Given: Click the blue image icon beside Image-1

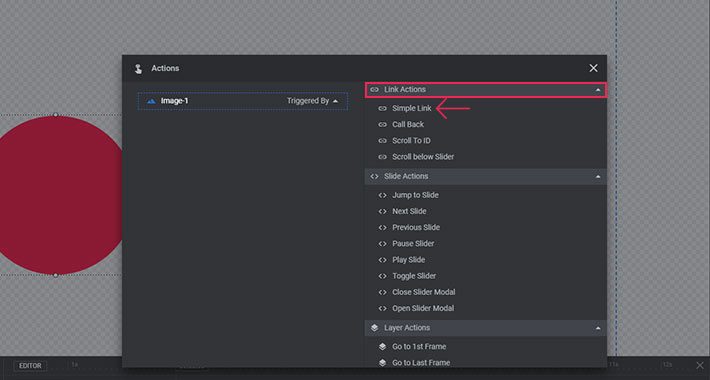Looking at the screenshot, I should point(151,101).
